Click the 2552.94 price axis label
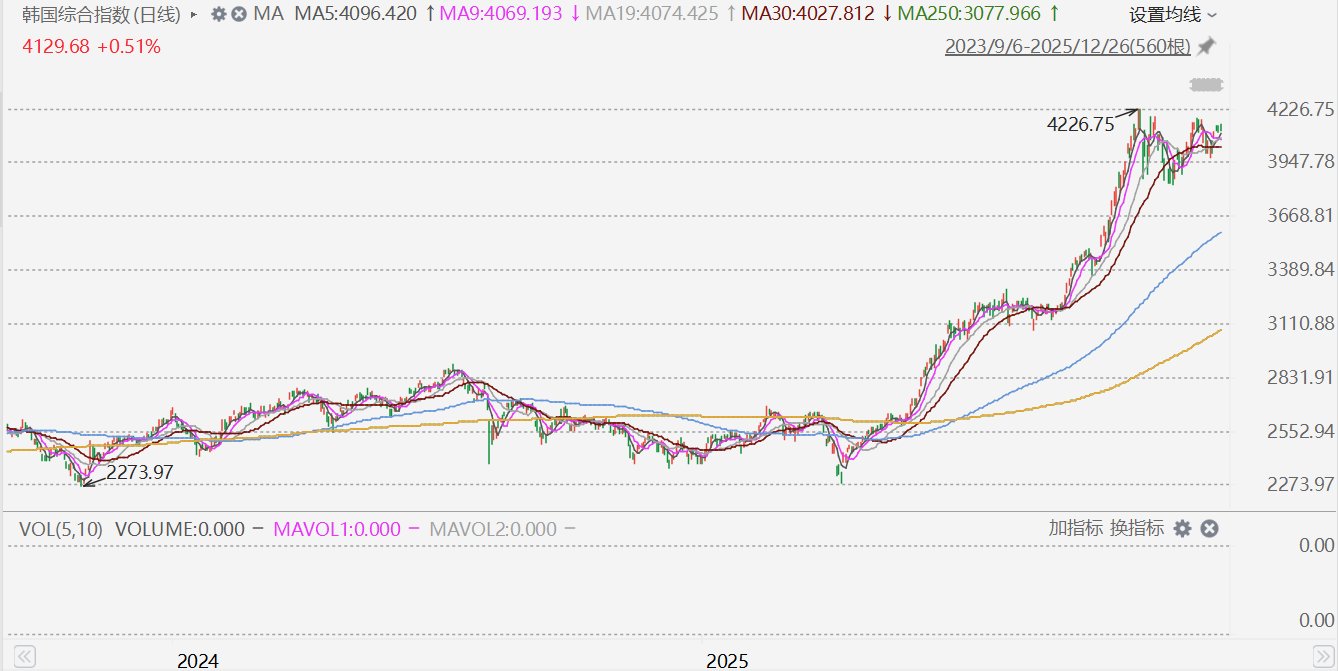1338x671 pixels. click(1300, 432)
